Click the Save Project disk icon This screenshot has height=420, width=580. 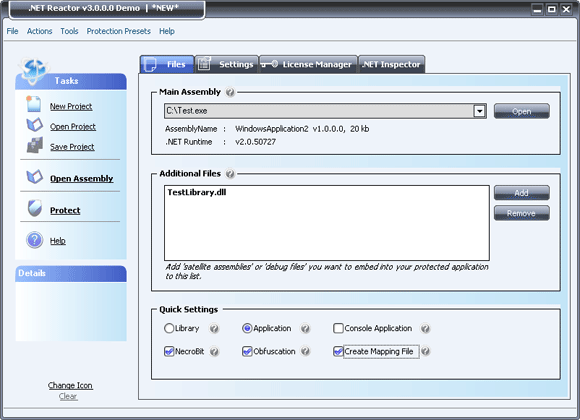[35, 145]
